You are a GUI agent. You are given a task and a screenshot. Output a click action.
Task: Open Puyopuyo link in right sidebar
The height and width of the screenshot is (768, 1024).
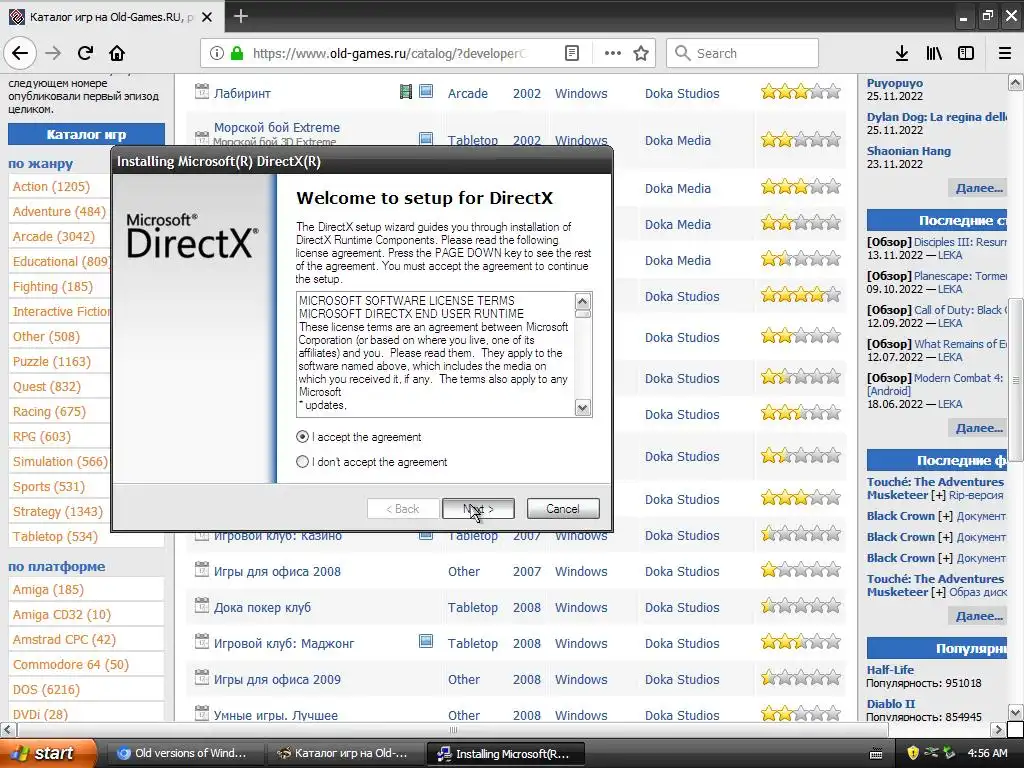point(895,83)
